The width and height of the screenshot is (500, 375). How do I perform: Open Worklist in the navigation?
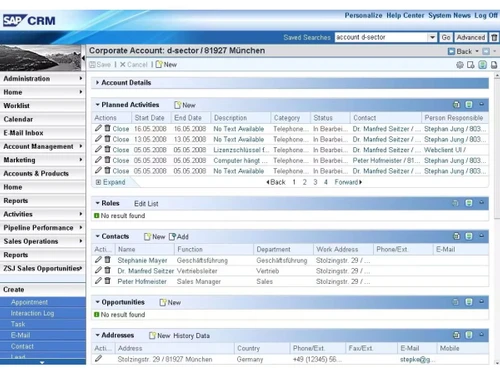coord(42,106)
